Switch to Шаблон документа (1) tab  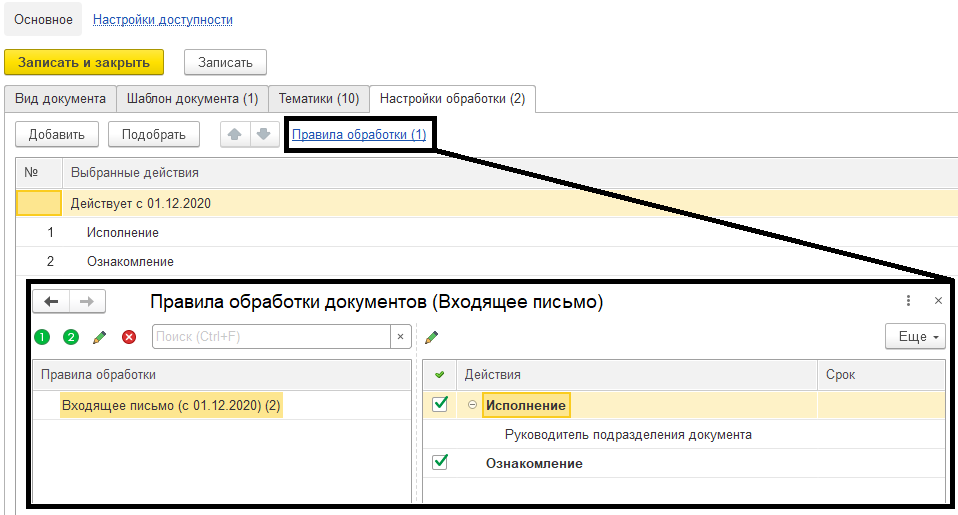192,98
